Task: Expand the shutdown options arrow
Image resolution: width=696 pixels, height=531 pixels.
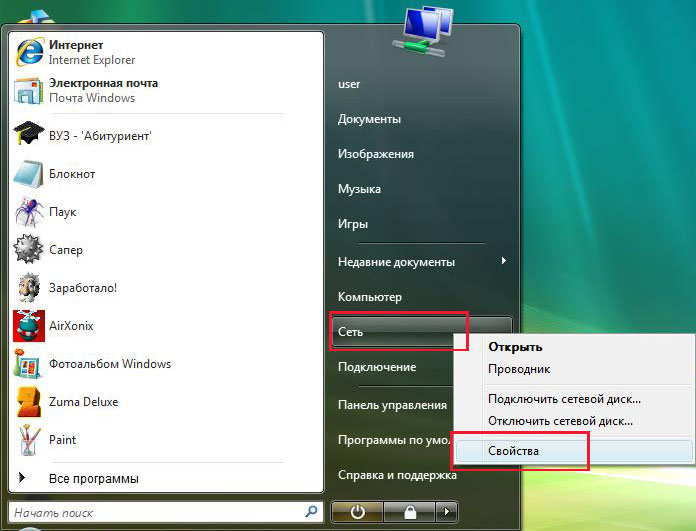Action: (x=447, y=512)
